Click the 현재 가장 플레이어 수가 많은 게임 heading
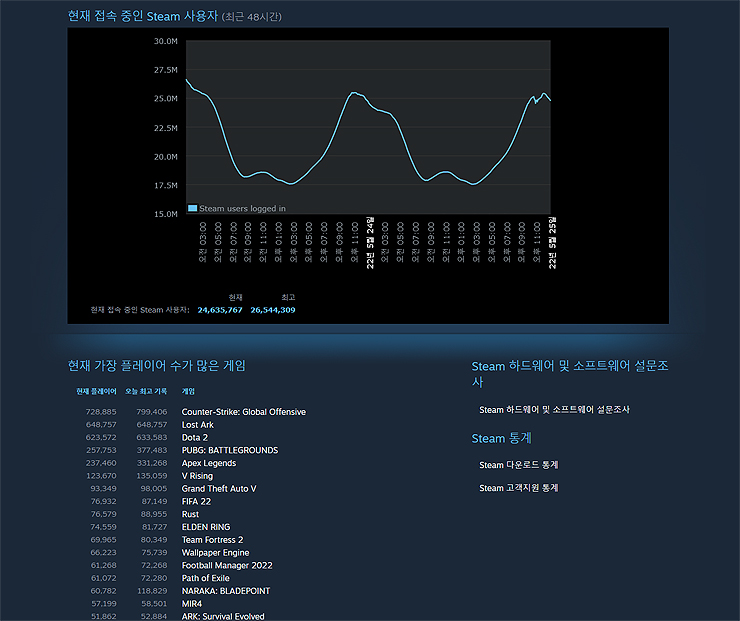The height and width of the screenshot is (621, 740). coord(157,366)
